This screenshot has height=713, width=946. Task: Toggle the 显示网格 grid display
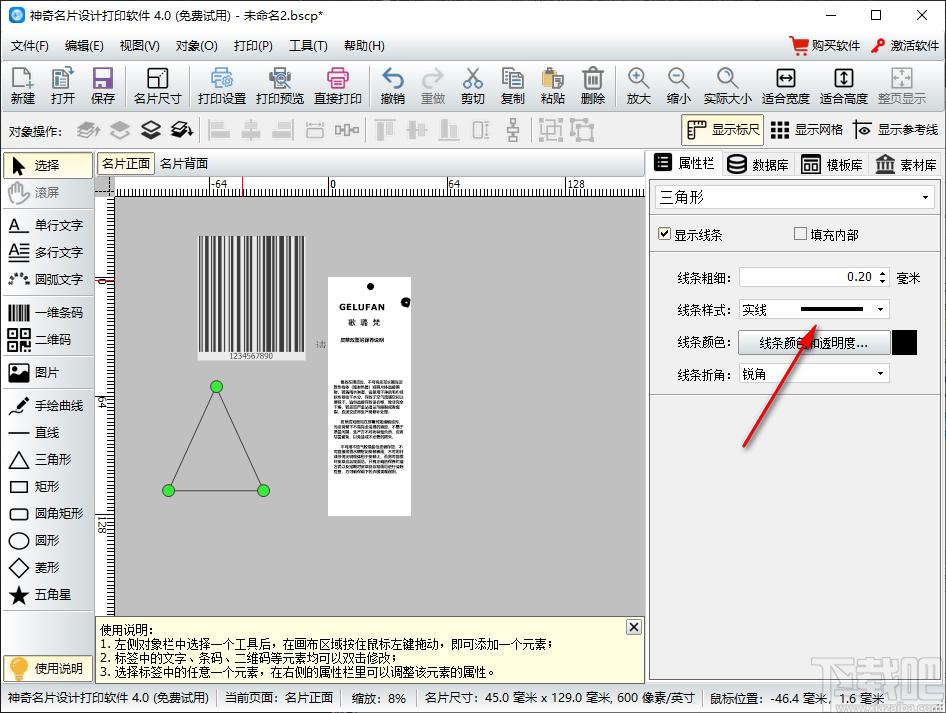[806, 130]
